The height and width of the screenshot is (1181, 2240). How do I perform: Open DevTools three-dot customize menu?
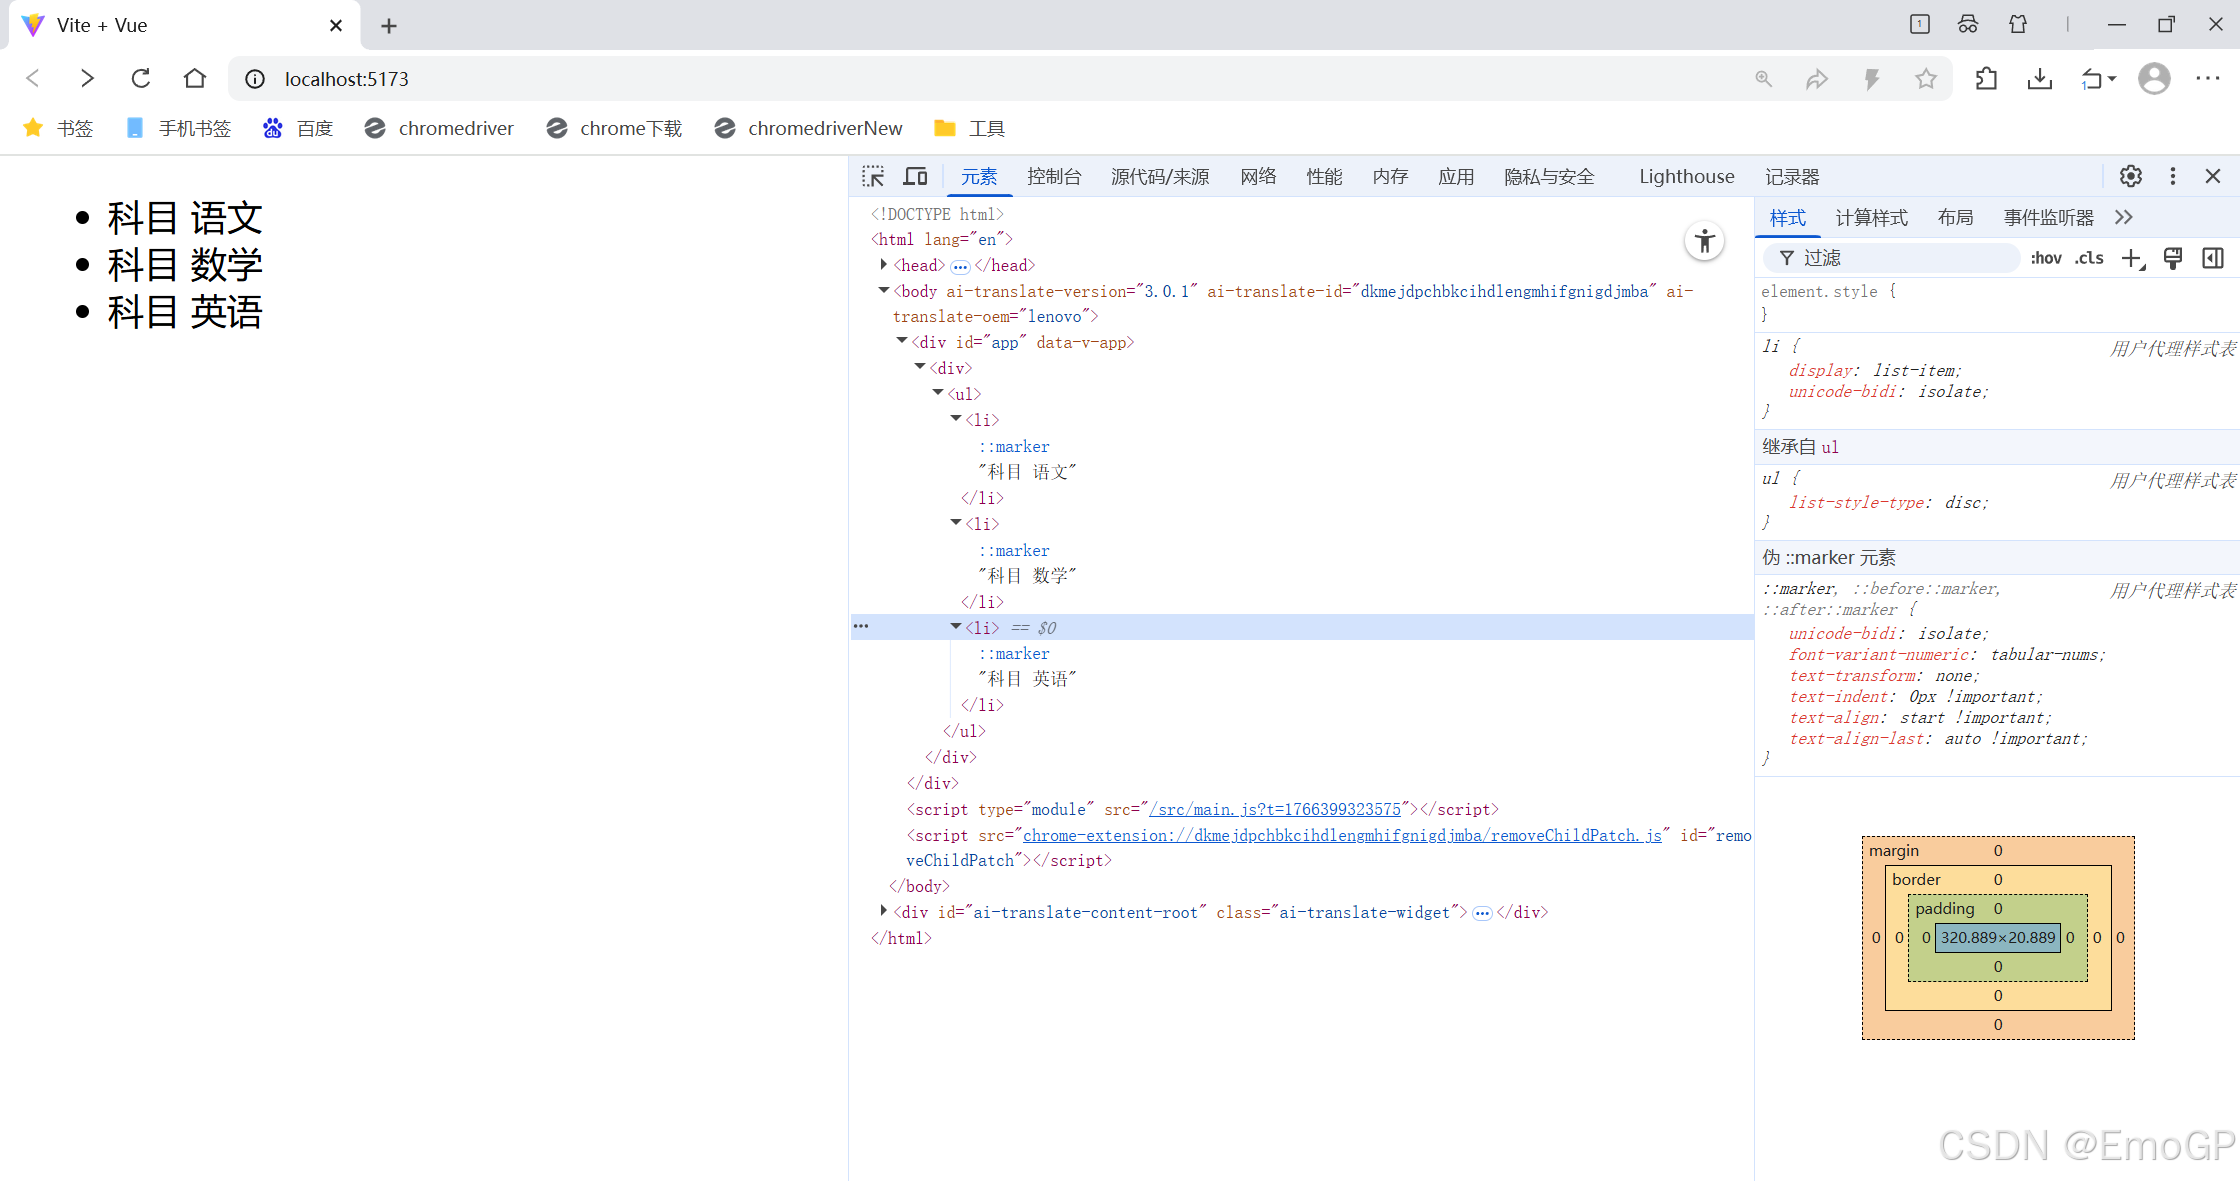(2172, 177)
